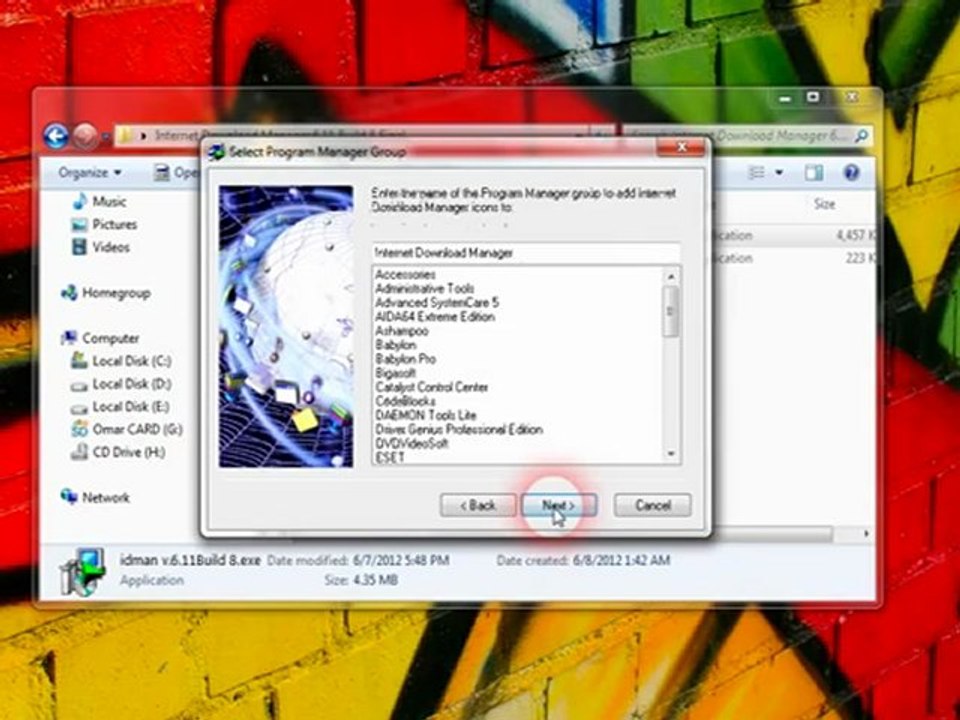Select Catalyst Control Center group
The width and height of the screenshot is (960, 720).
(432, 387)
